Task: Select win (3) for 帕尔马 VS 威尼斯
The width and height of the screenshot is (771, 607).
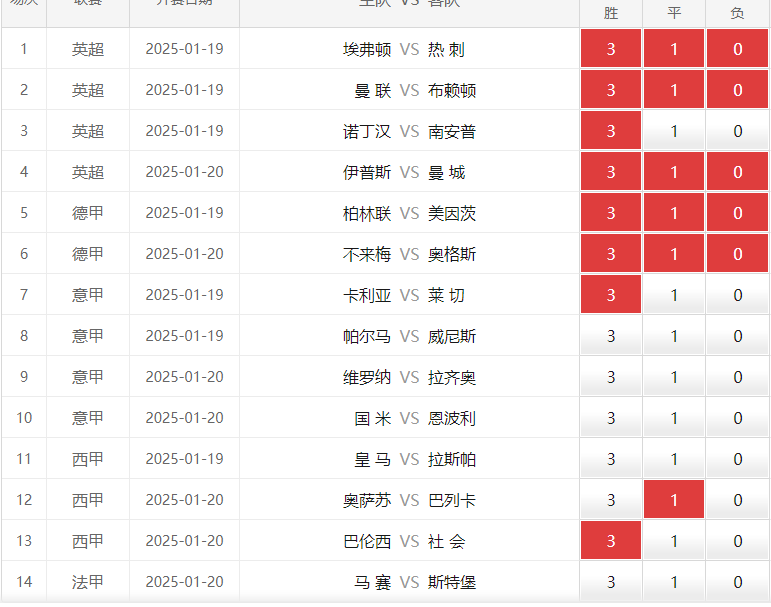Action: [611, 336]
